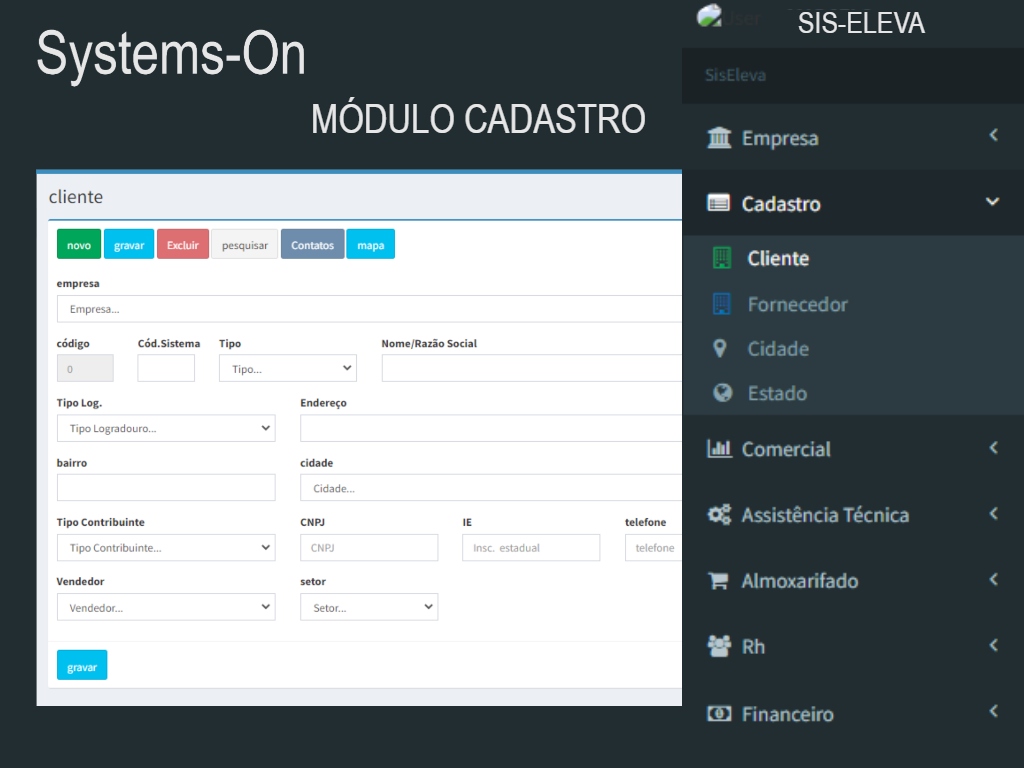The height and width of the screenshot is (768, 1024).
Task: Click the código field showing 0
Action: [86, 368]
